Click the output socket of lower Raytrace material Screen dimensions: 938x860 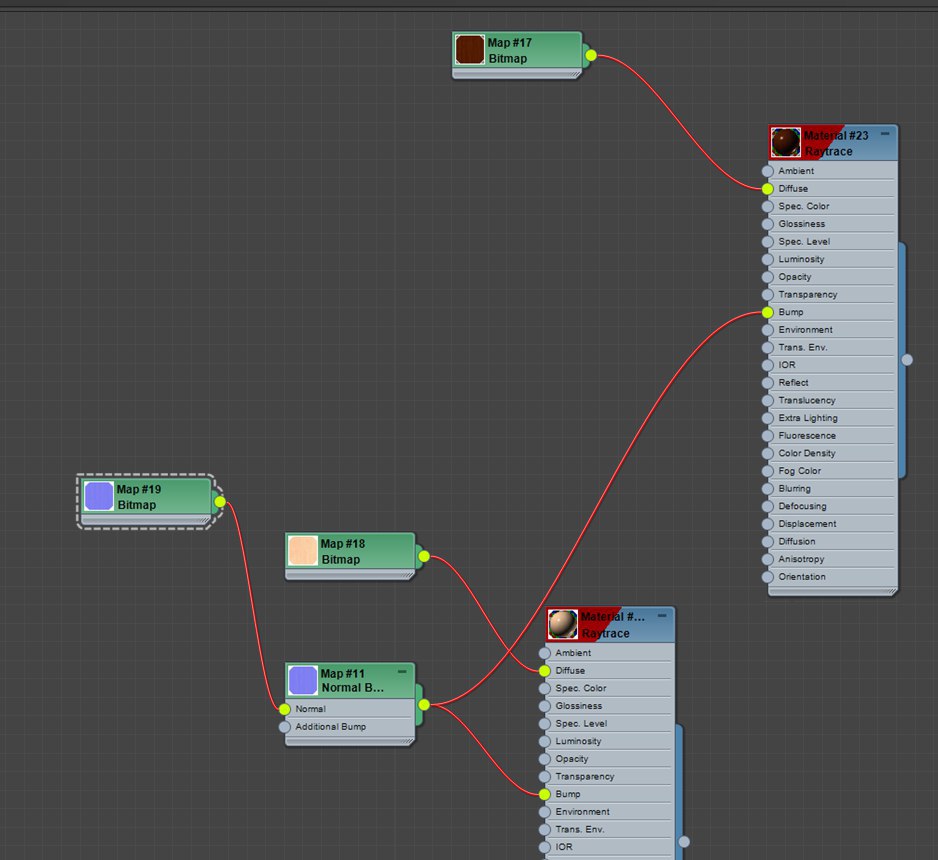(x=684, y=842)
